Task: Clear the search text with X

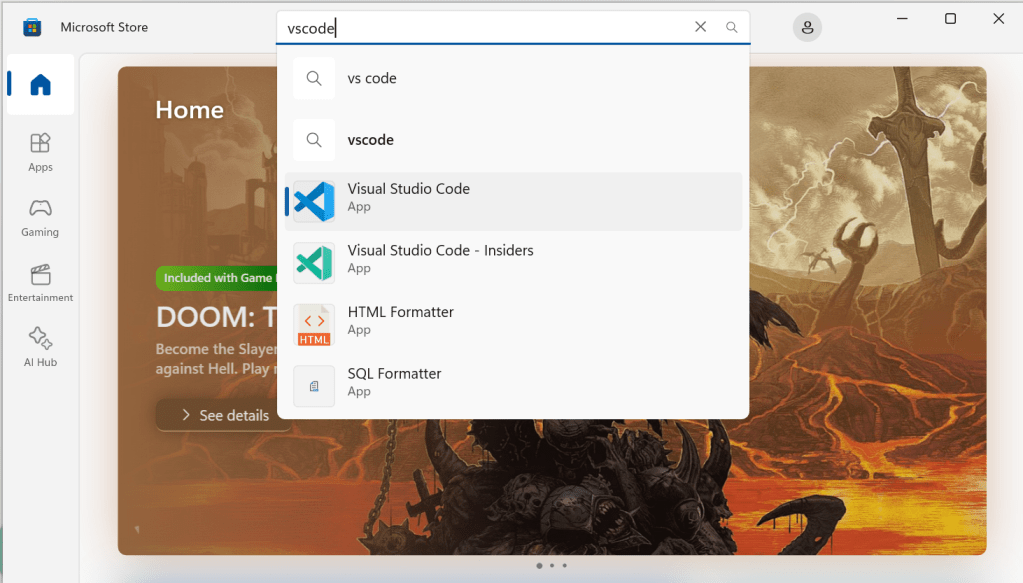Action: pos(700,28)
